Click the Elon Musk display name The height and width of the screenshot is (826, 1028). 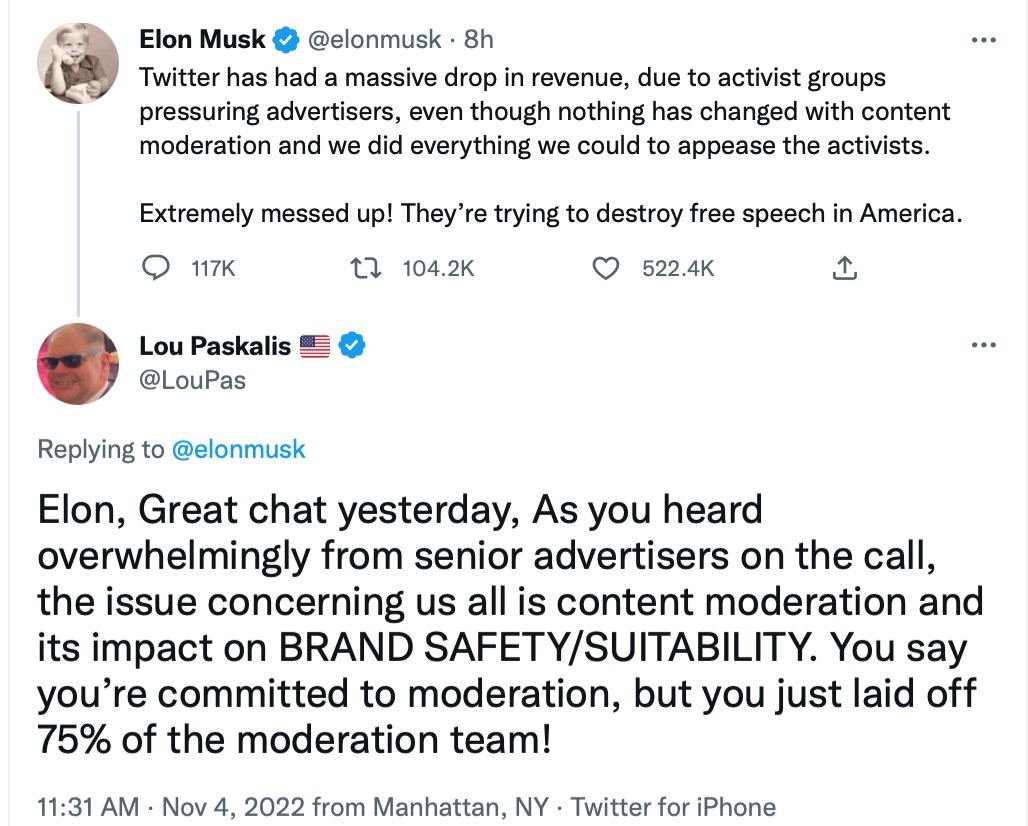click(203, 40)
